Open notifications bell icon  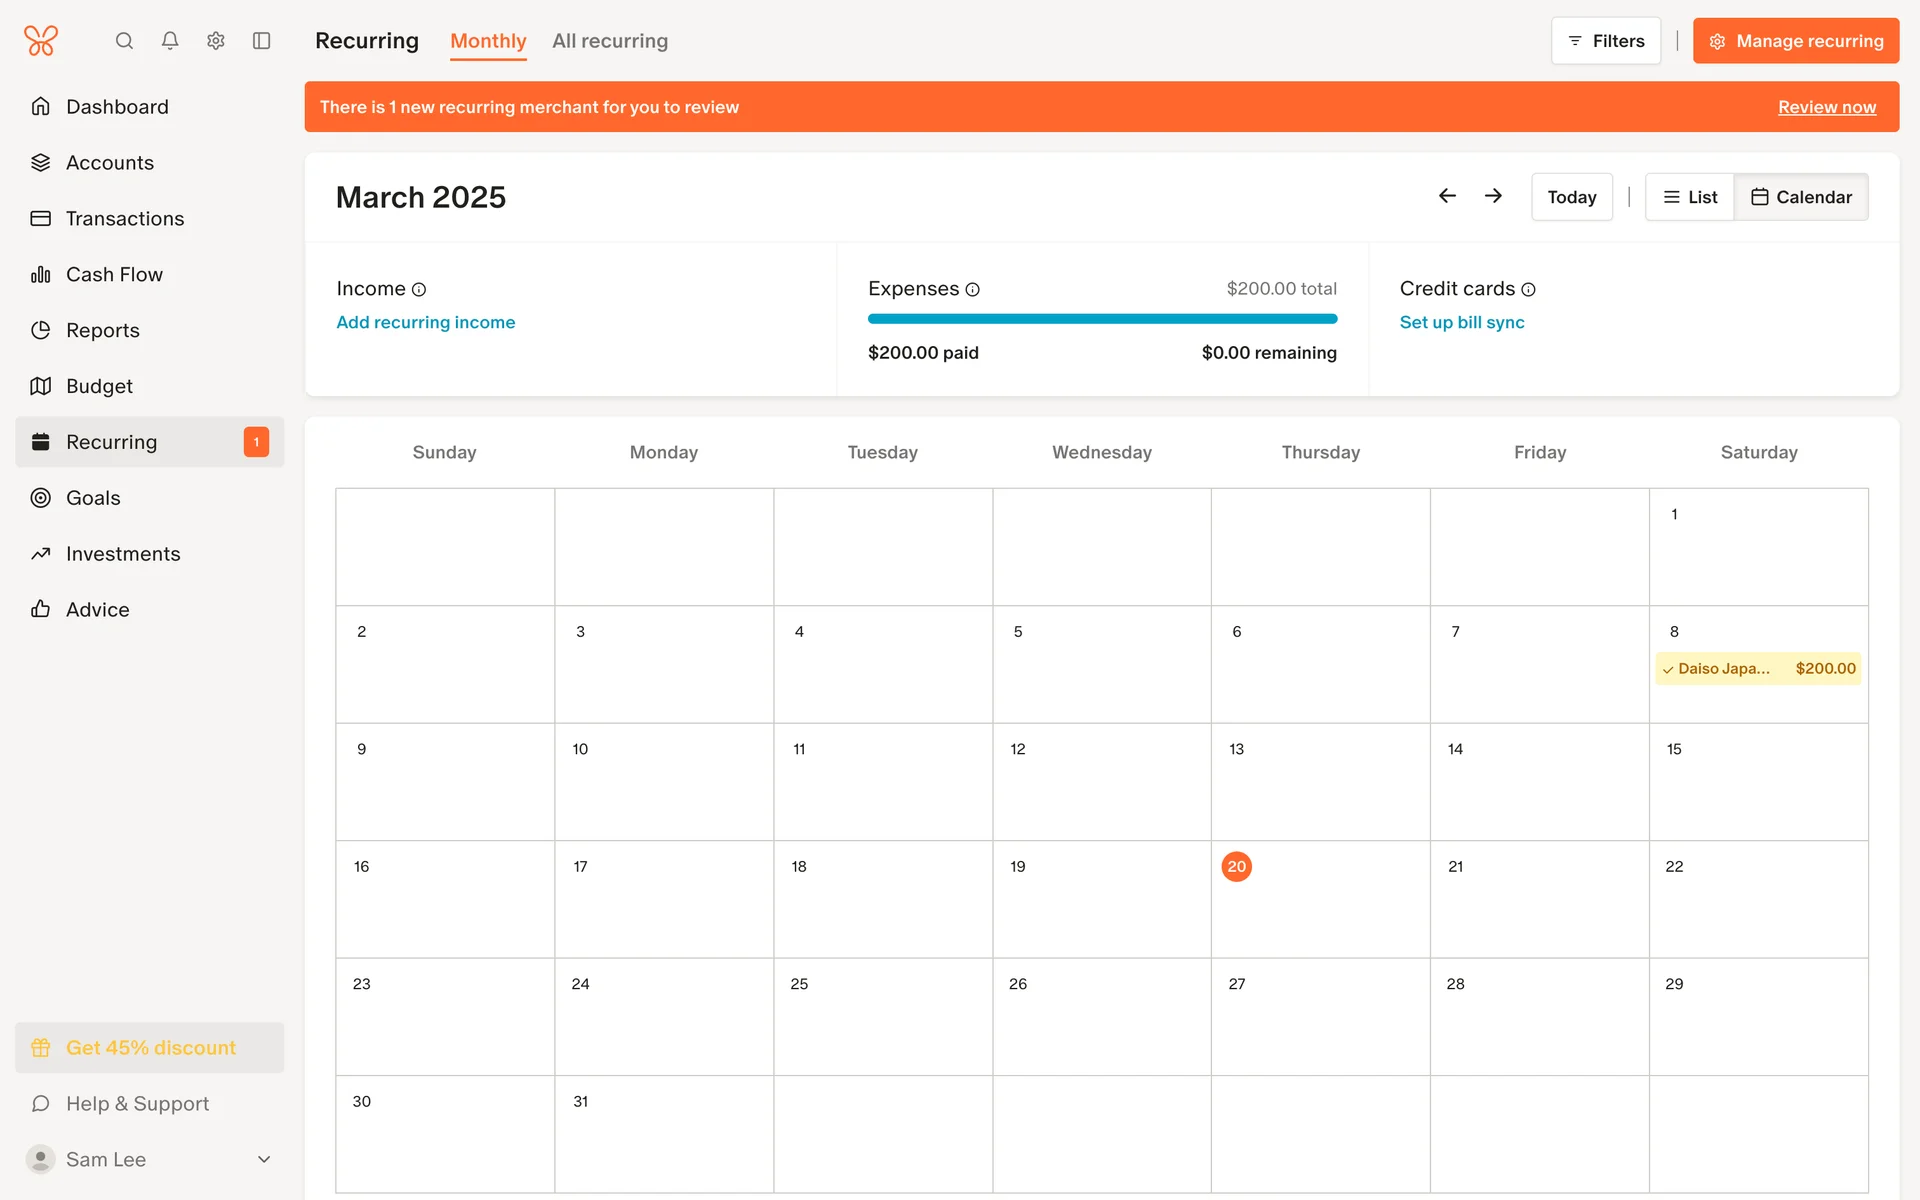tap(170, 41)
